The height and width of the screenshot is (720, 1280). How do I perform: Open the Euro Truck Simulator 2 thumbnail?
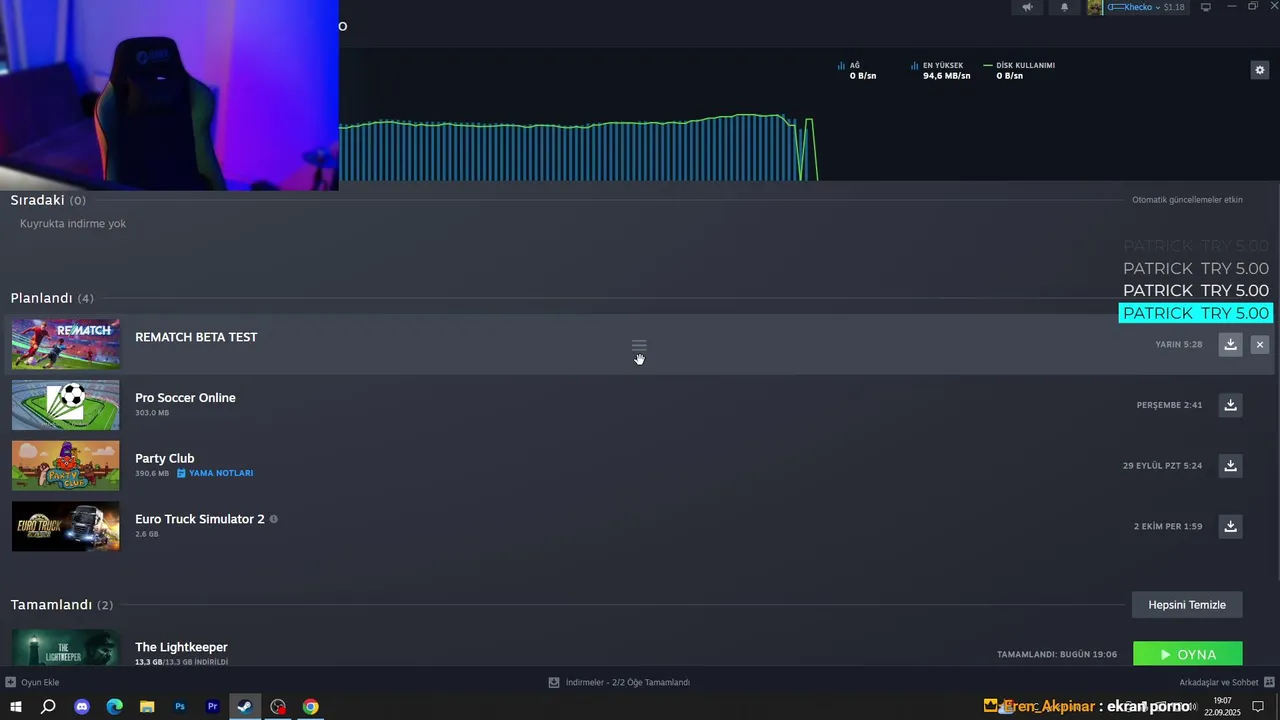(x=66, y=526)
